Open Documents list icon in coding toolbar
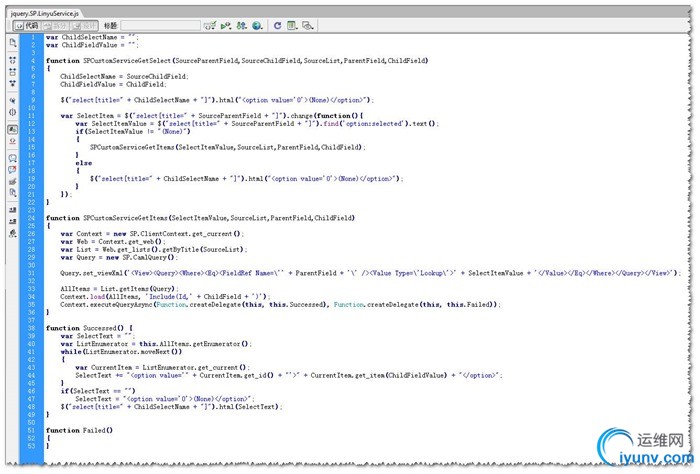The height and width of the screenshot is (474, 700). (12, 43)
